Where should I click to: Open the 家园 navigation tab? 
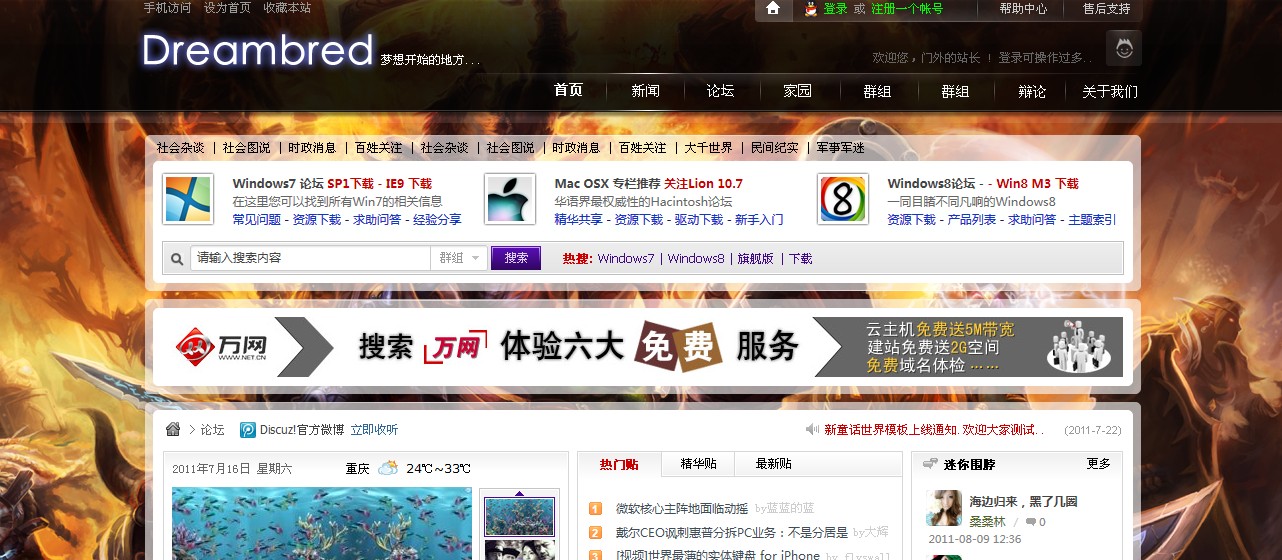click(x=797, y=91)
